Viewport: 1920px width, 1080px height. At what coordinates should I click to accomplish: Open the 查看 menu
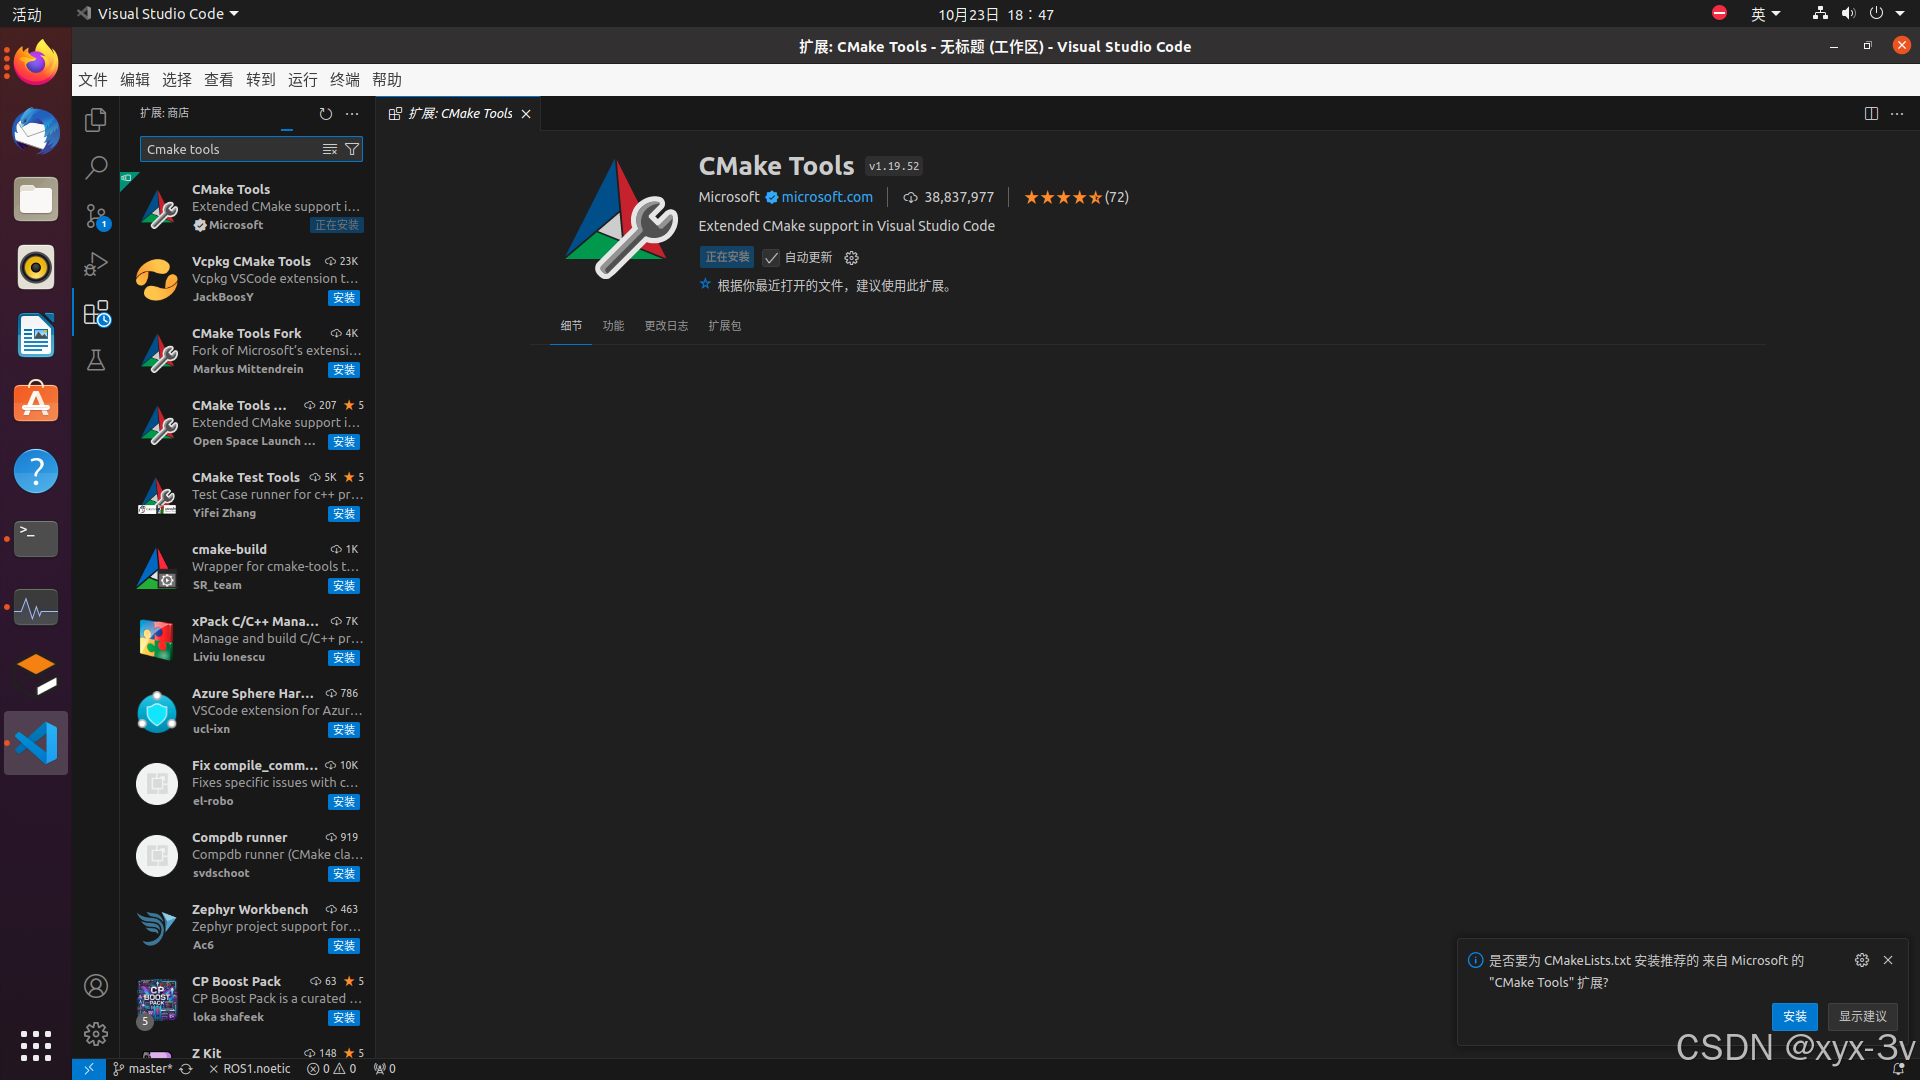[x=219, y=80]
